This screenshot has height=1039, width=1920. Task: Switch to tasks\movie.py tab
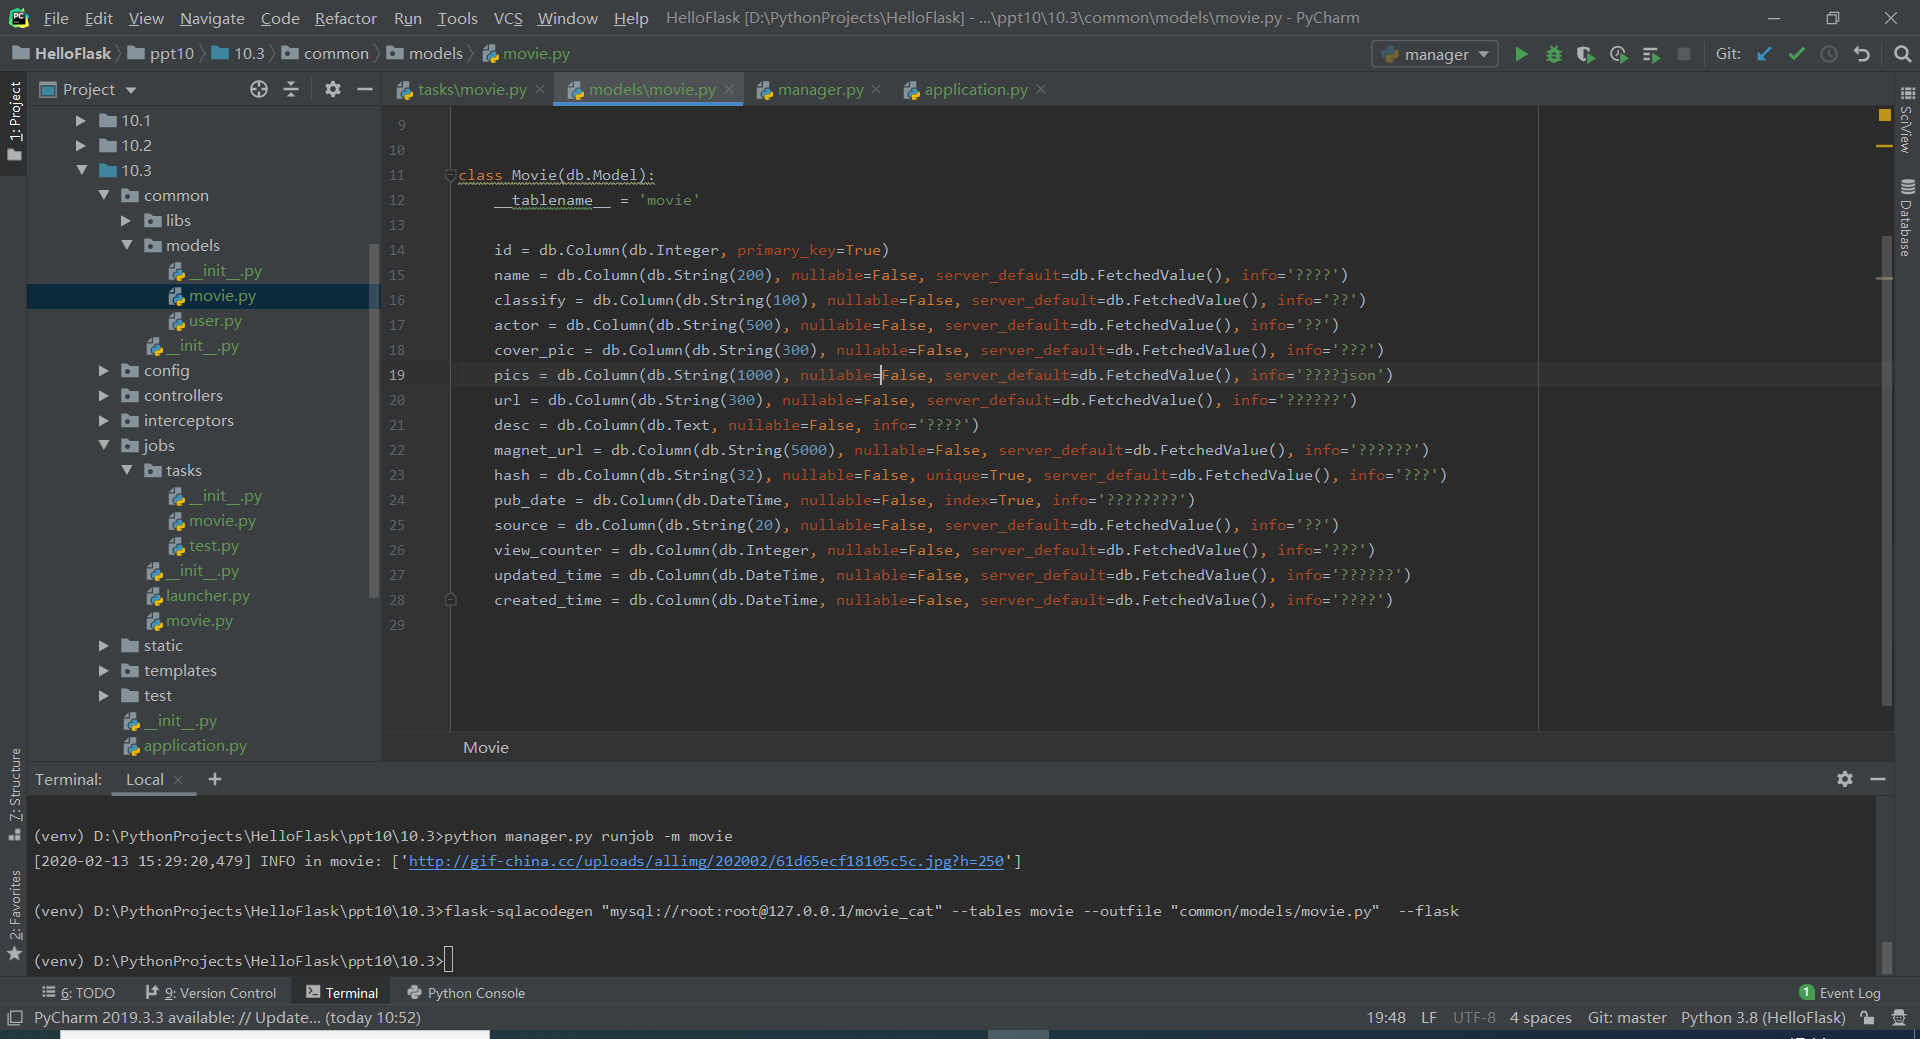pyautogui.click(x=472, y=90)
